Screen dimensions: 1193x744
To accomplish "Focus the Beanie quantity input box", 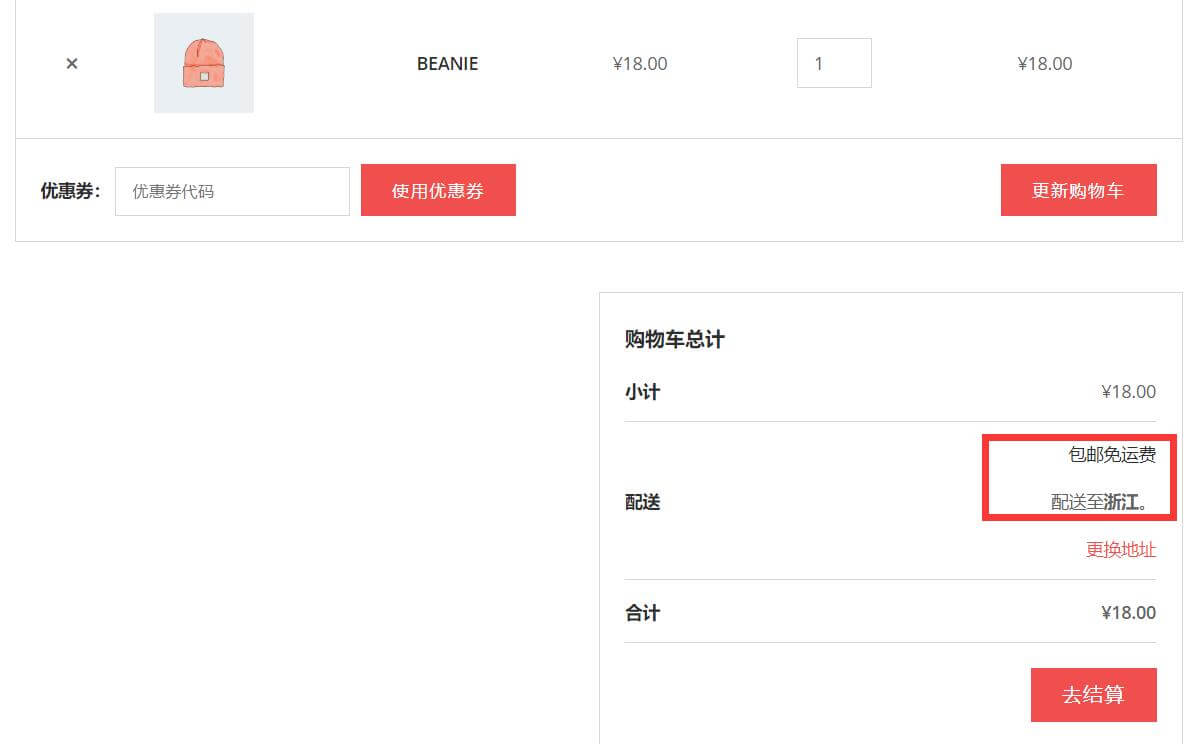I will coord(834,63).
